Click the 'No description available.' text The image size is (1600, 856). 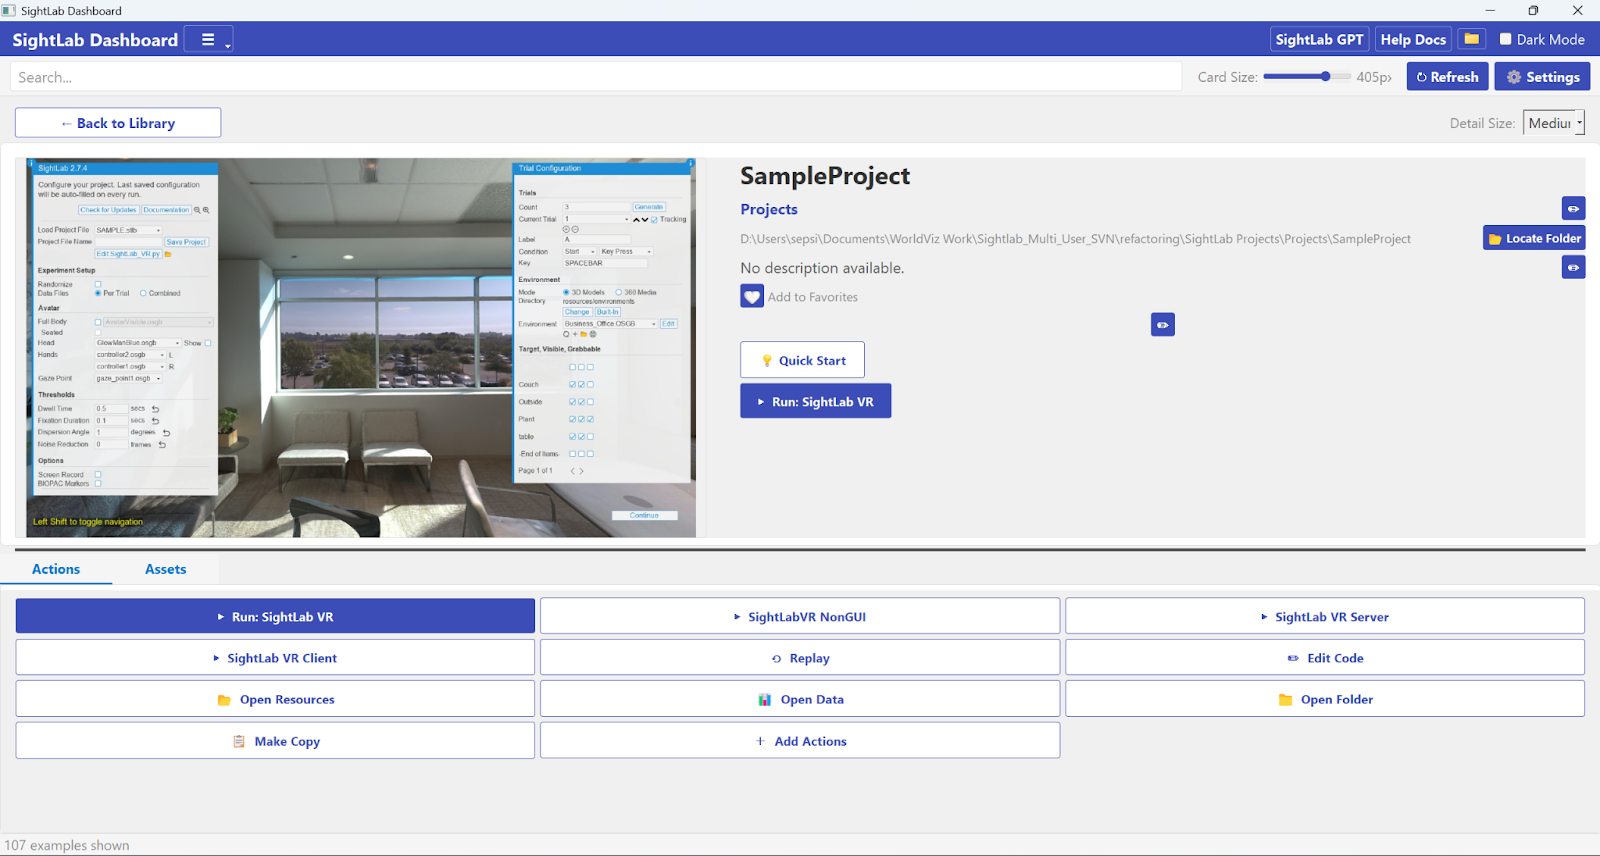[x=822, y=268]
